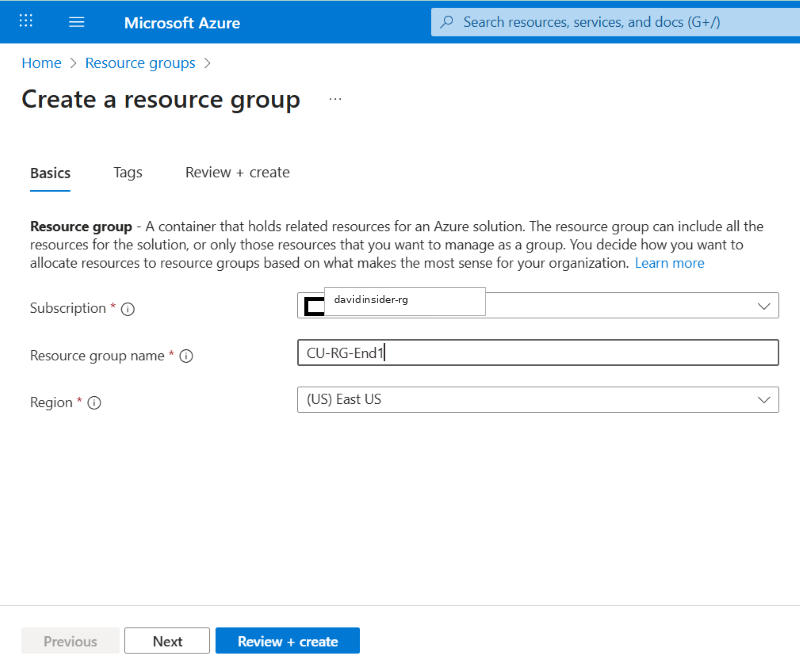Open the ellipsis menu beside page title
Viewport: 800px width, 664px height.
pyautogui.click(x=335, y=99)
